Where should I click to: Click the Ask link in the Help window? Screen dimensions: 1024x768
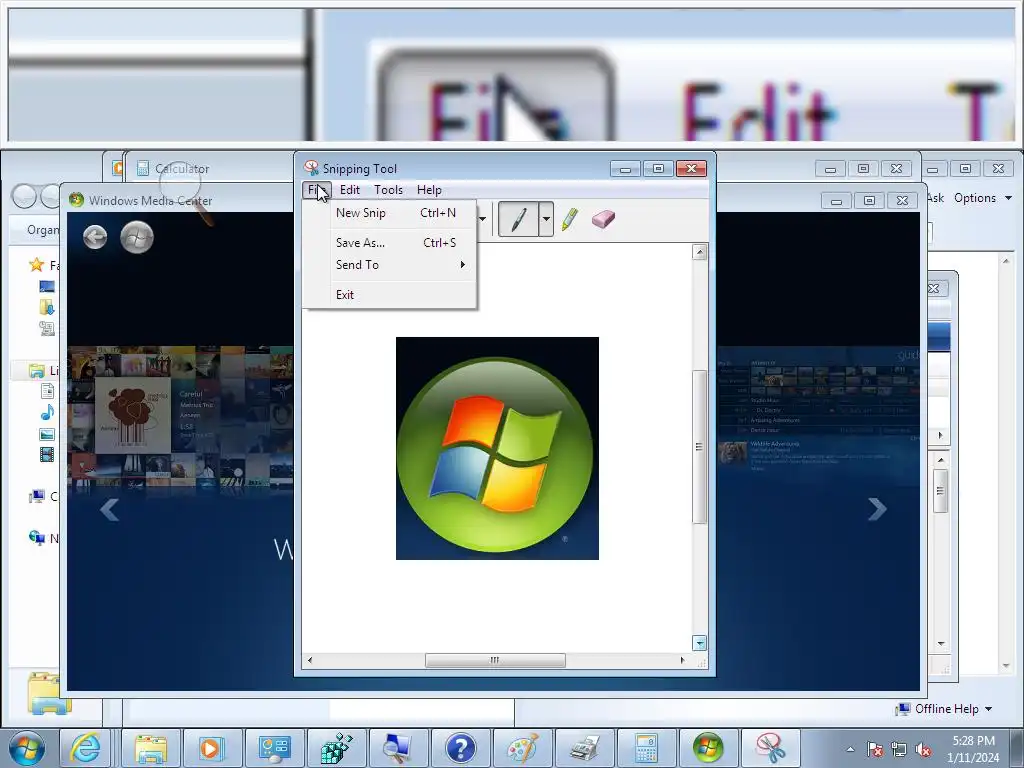935,198
